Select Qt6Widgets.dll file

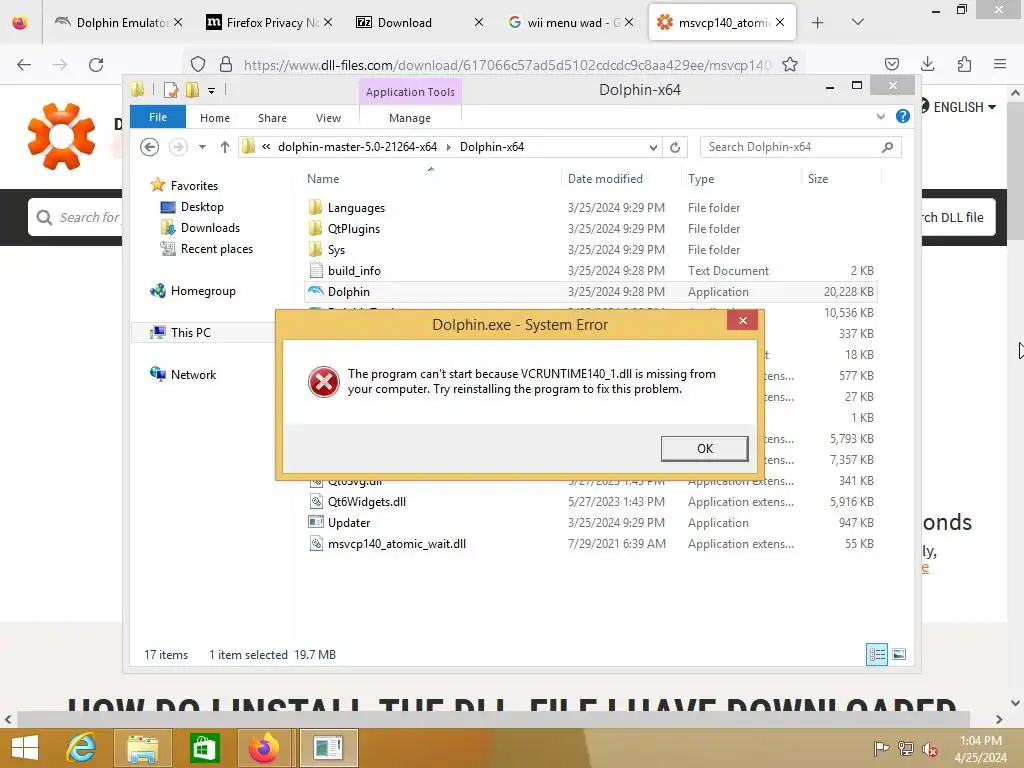(366, 502)
